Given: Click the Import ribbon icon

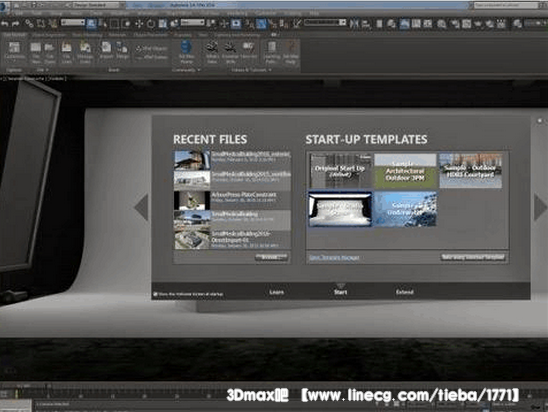Looking at the screenshot, I should point(106,50).
